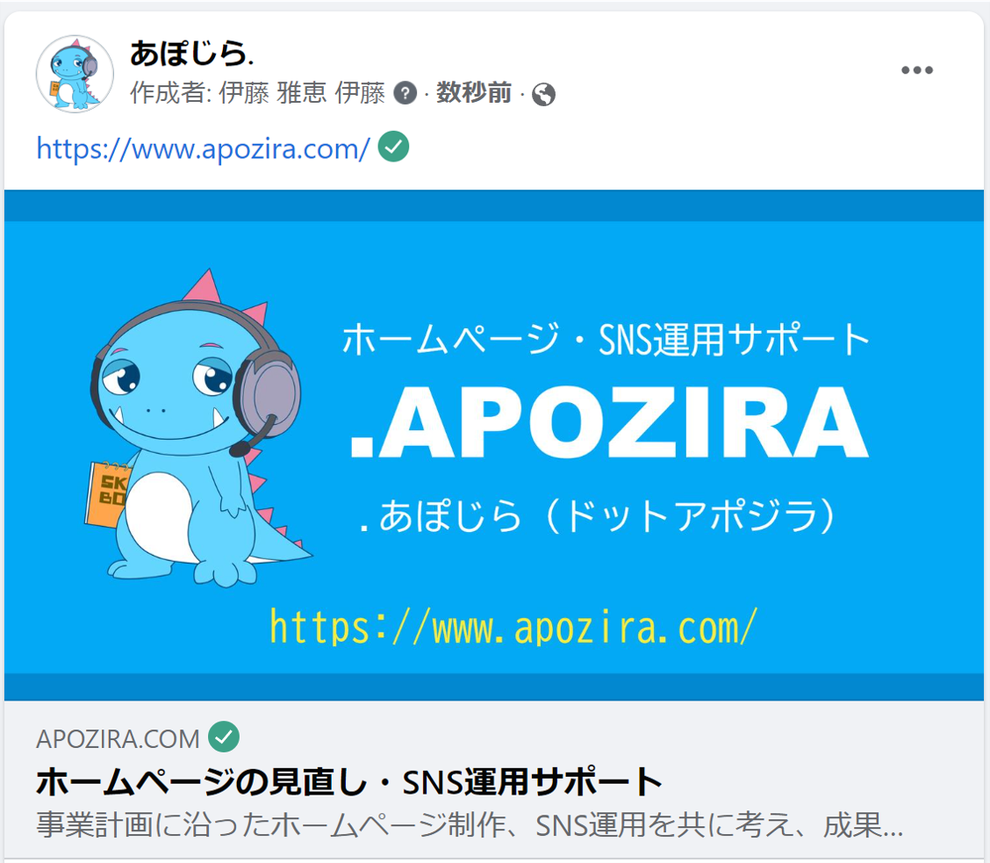This screenshot has height=863, width=990.
Task: Click green checkmark next to APOZIRA.COM
Action: [x=224, y=737]
